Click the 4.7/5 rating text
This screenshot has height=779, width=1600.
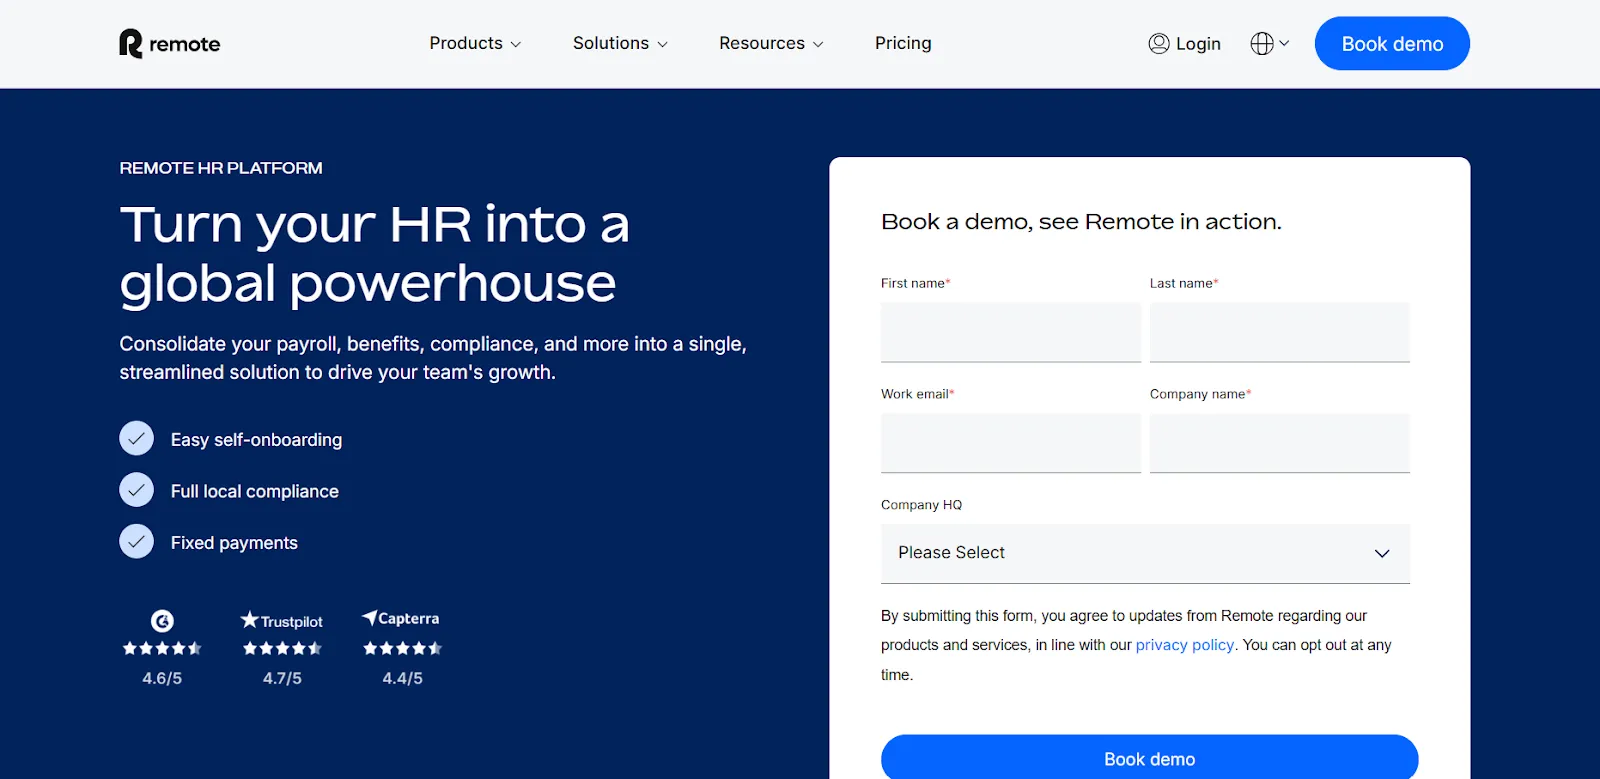282,678
